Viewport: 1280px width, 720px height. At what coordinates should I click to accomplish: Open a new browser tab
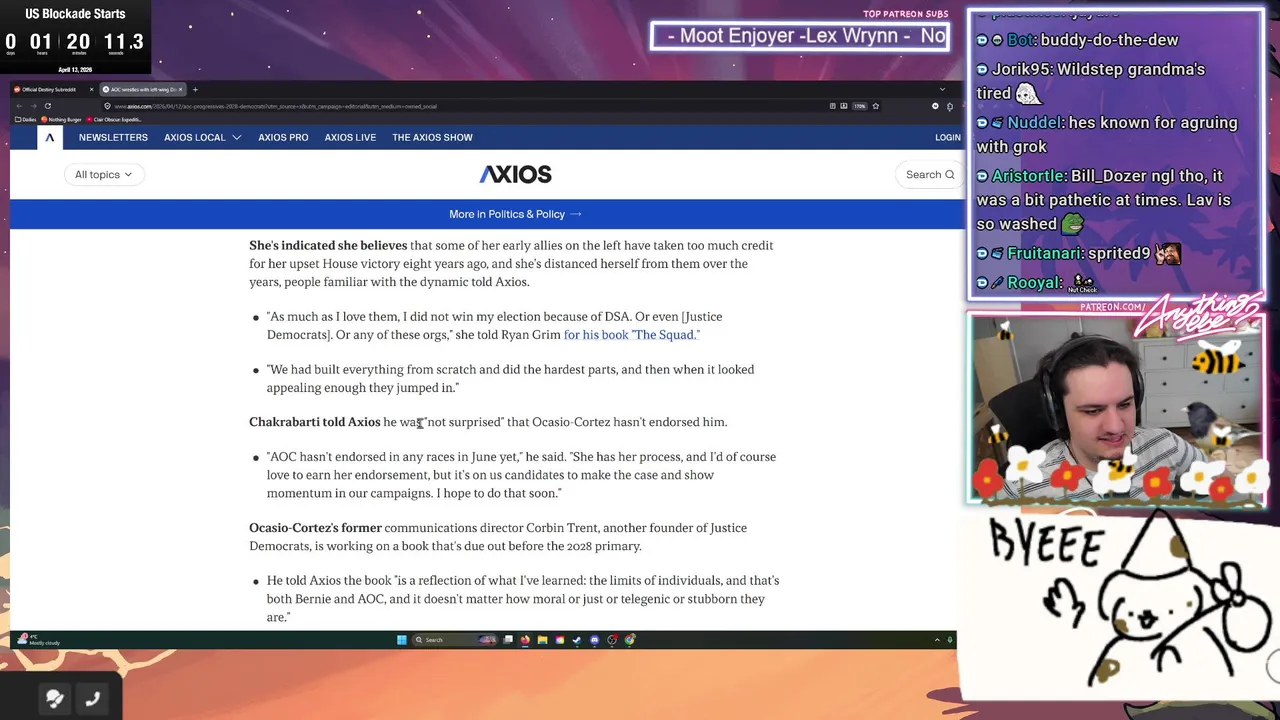coord(195,89)
